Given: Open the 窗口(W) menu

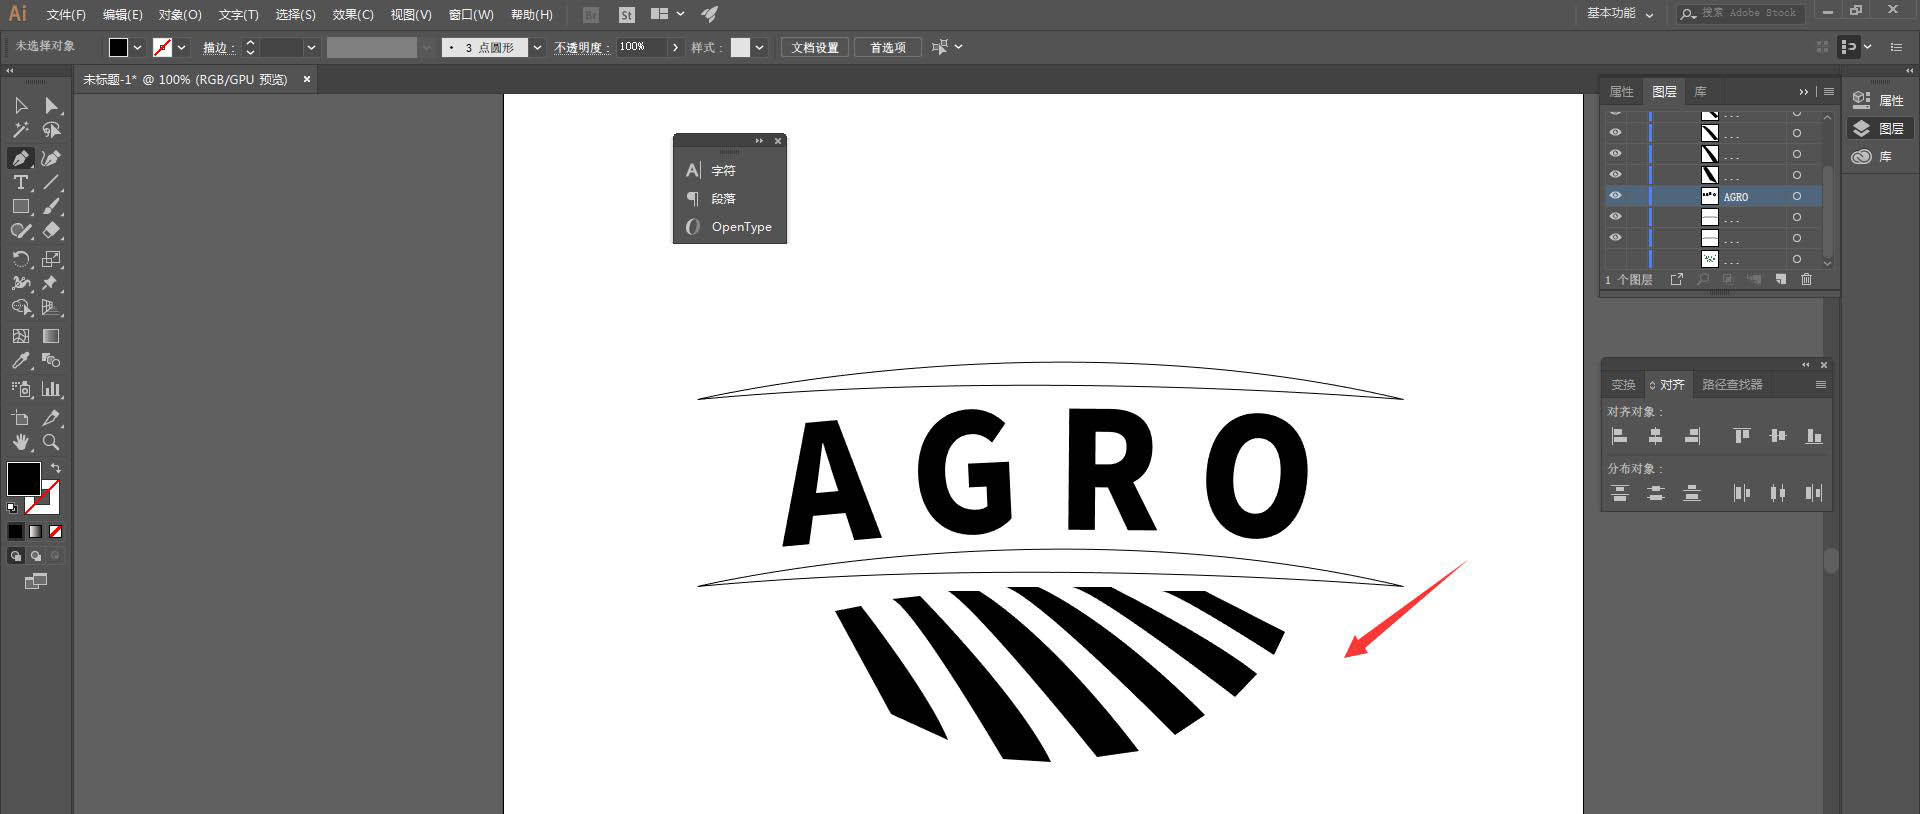Looking at the screenshot, I should (471, 15).
